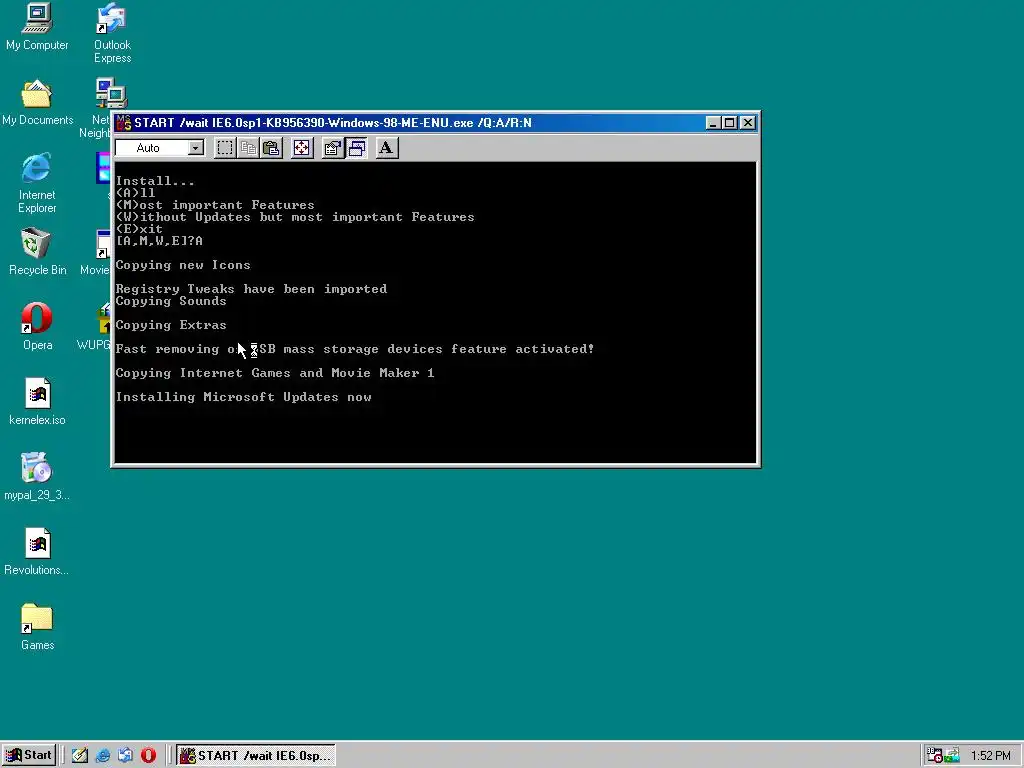This screenshot has width=1024, height=768.
Task: Click the 'Copying Extras' line
Action: 171,325
